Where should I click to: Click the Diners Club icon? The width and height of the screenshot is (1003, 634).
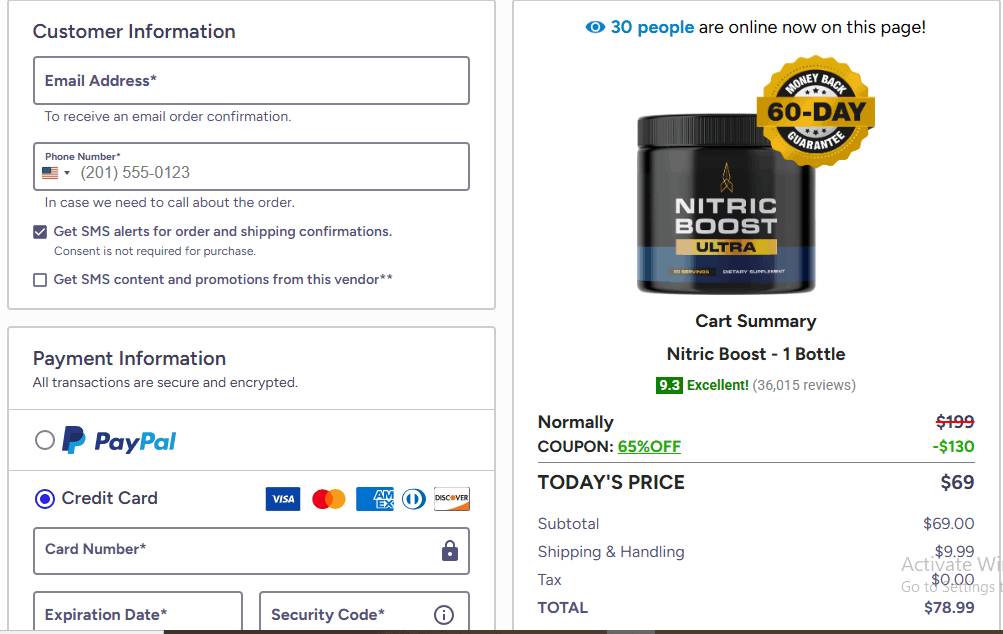click(413, 498)
